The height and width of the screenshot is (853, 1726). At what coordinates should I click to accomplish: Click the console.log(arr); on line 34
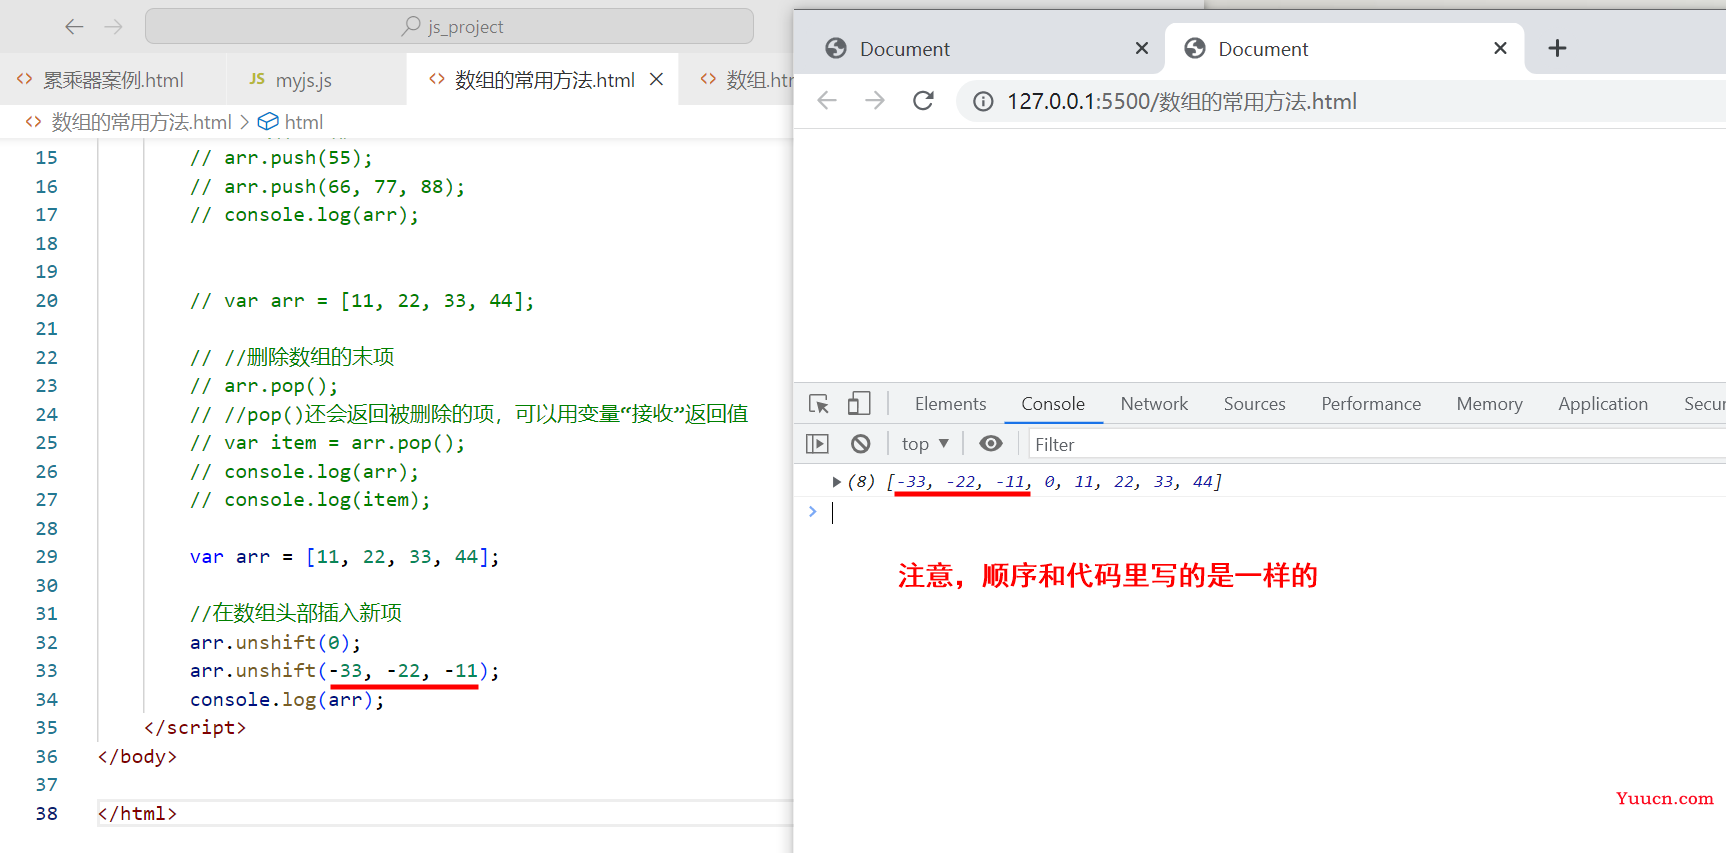(x=287, y=700)
